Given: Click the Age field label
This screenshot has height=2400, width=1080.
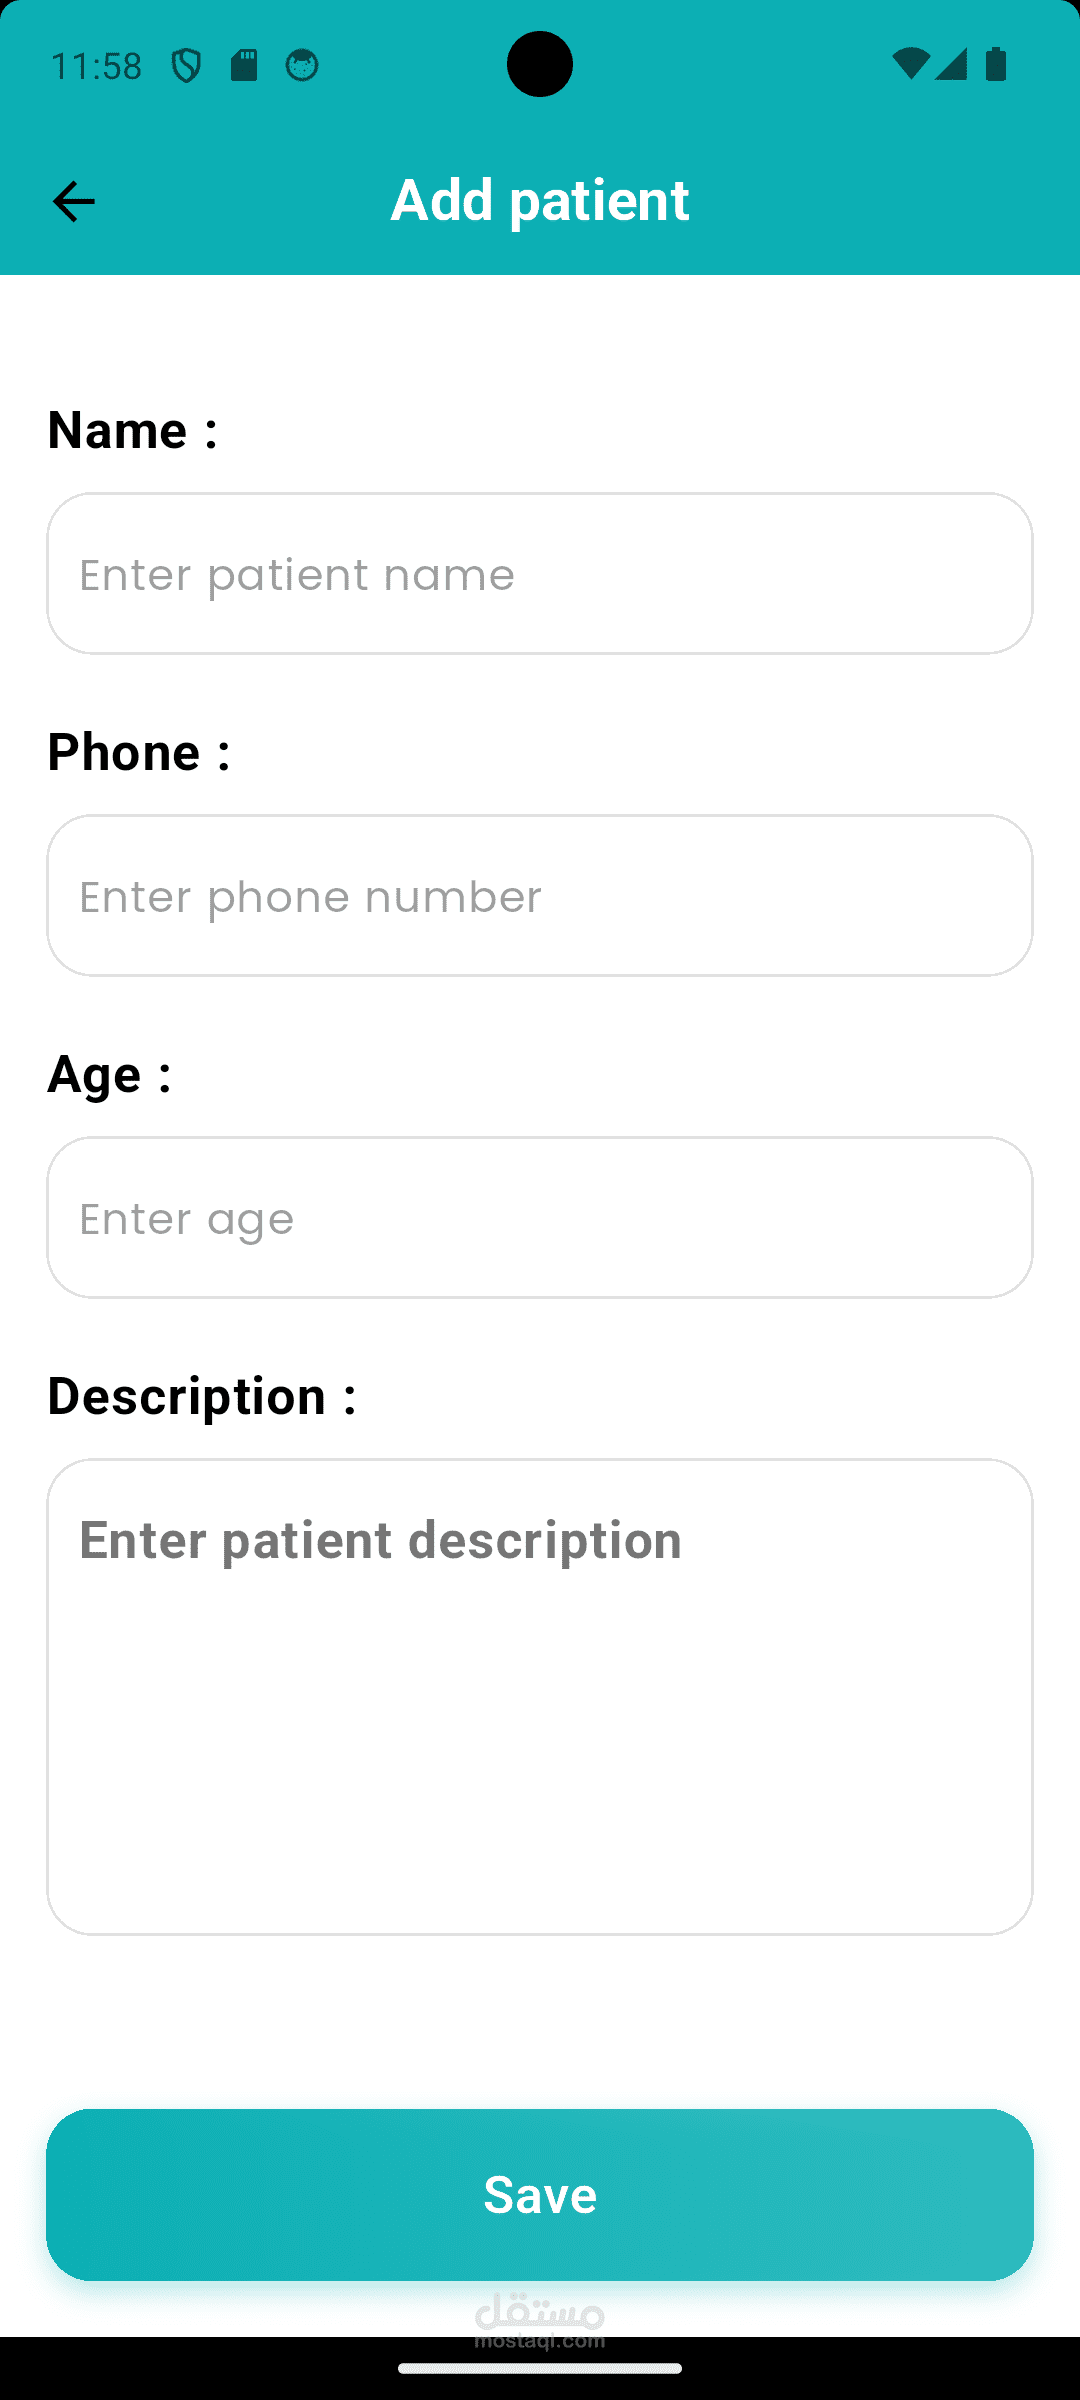Looking at the screenshot, I should (109, 1074).
